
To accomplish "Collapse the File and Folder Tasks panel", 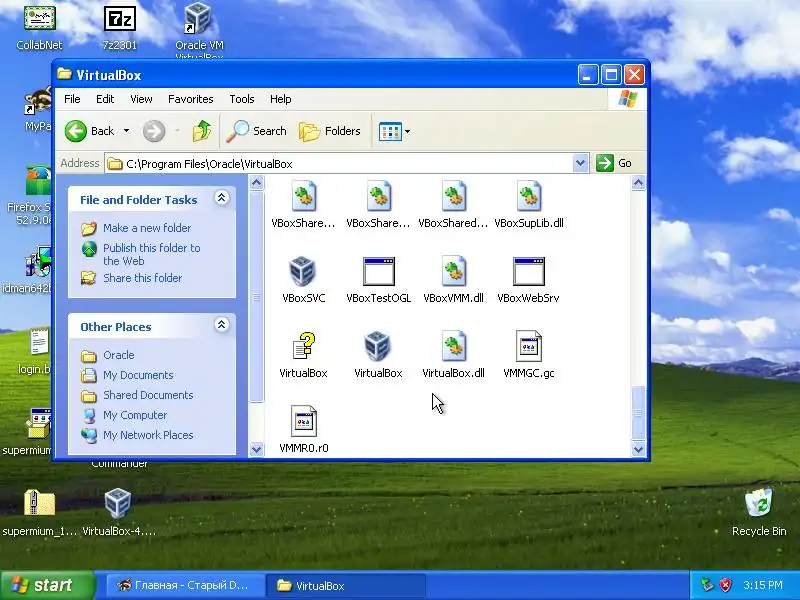I will coord(221,198).
